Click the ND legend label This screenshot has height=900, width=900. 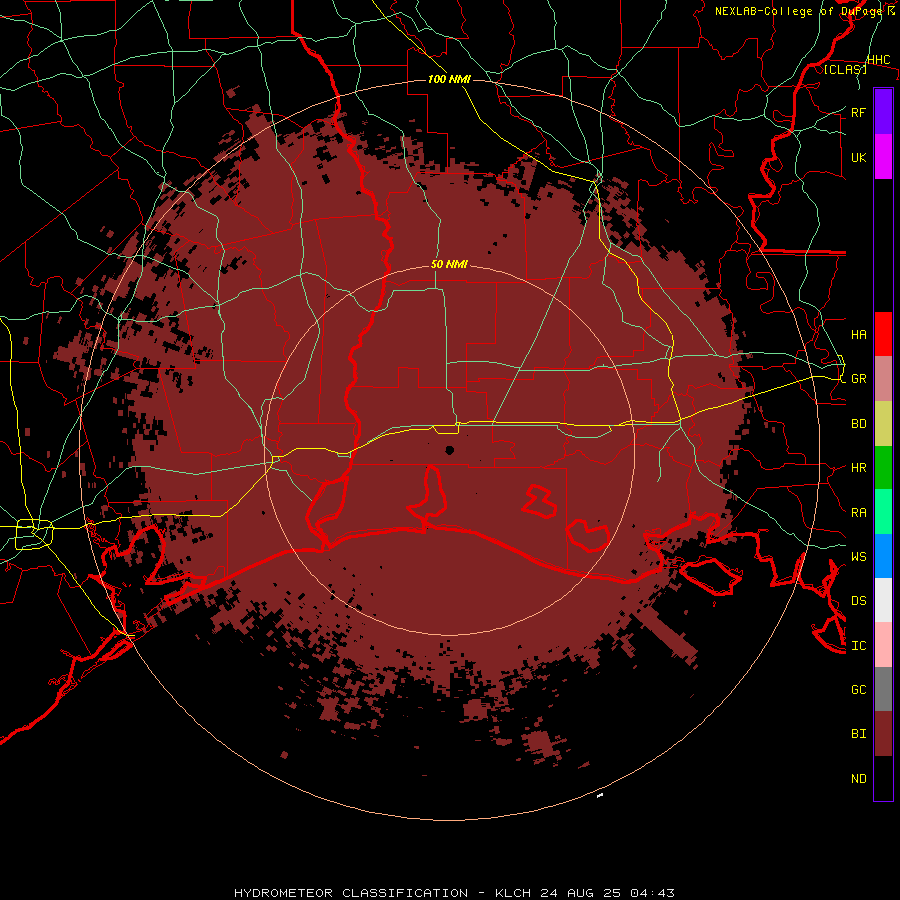pyautogui.click(x=858, y=779)
